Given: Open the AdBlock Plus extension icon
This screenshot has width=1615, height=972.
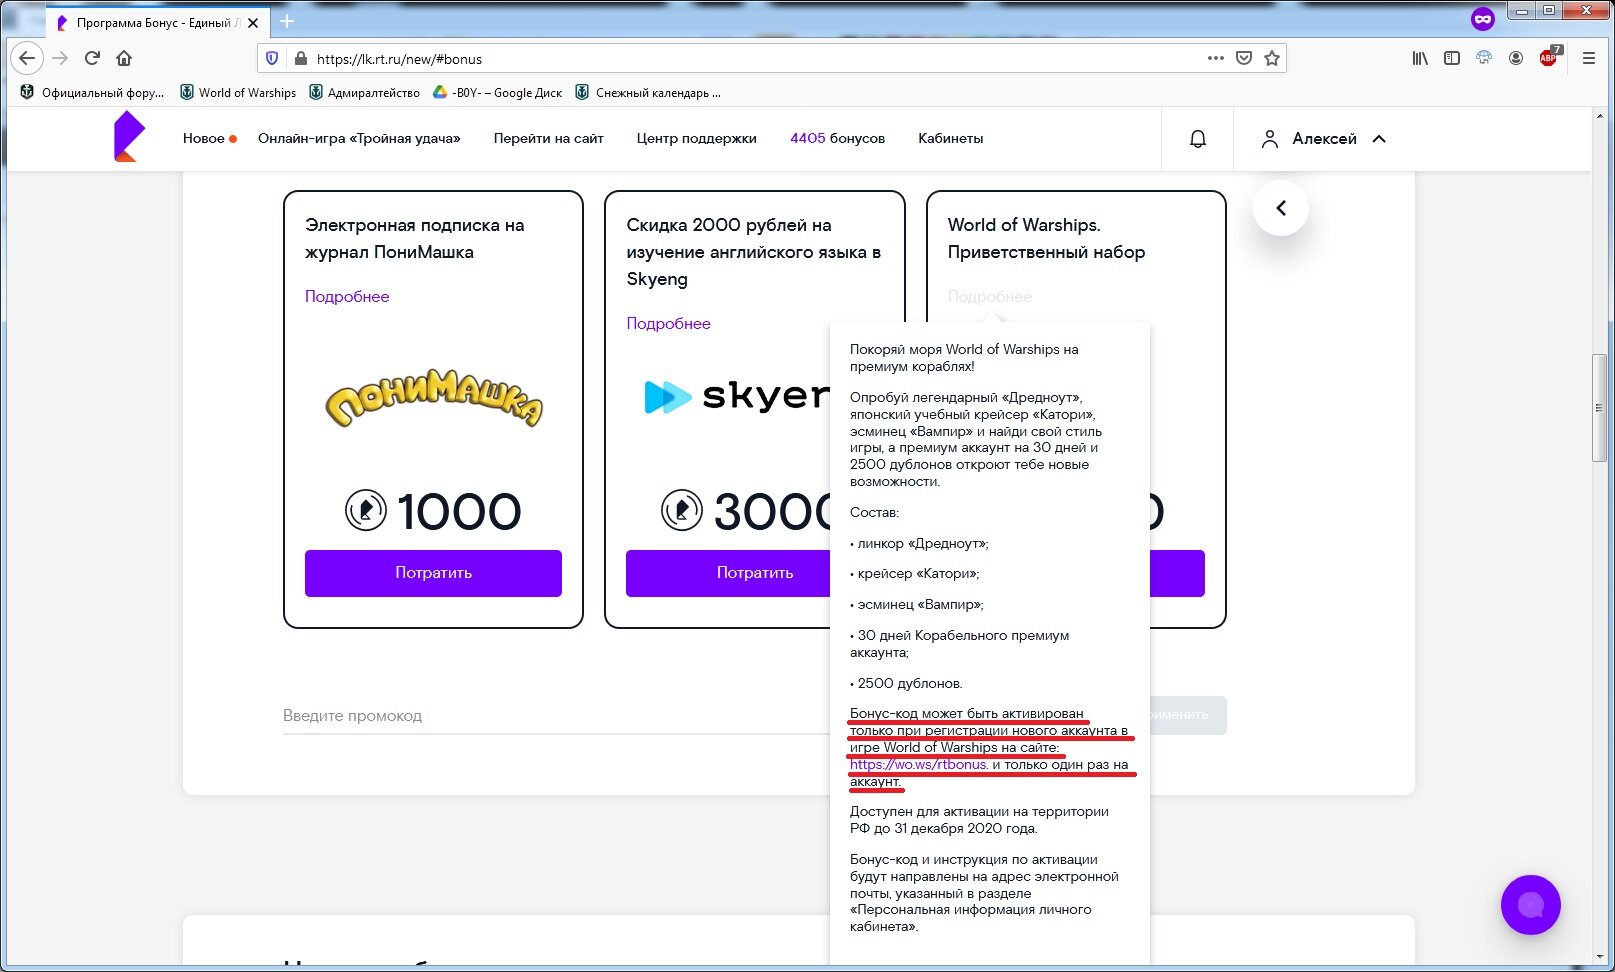Looking at the screenshot, I should coord(1549,57).
